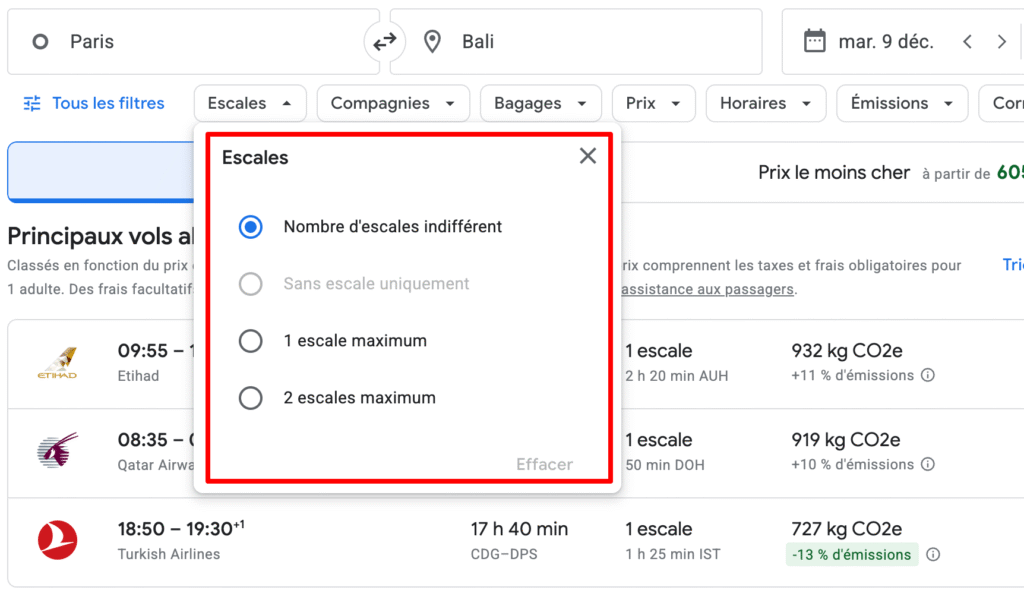This screenshot has width=1024, height=606.
Task: Open emissions info icon for 919 kg flight
Action: tap(927, 464)
